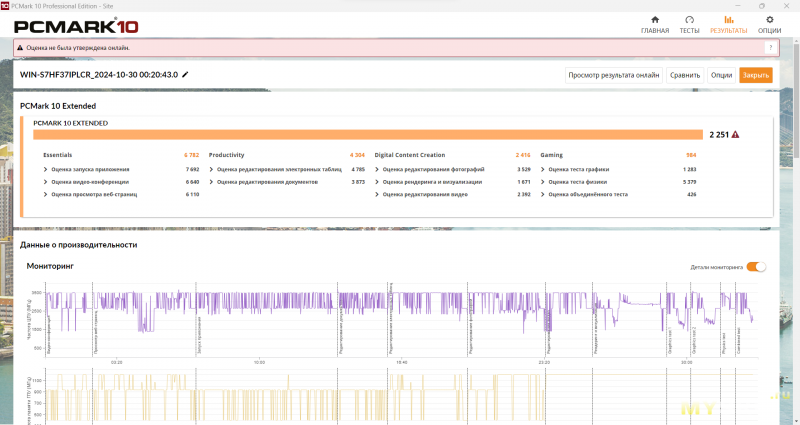Click the Essentials score 6 782
Image resolution: width=800 pixels, height=425 pixels.
tap(192, 155)
